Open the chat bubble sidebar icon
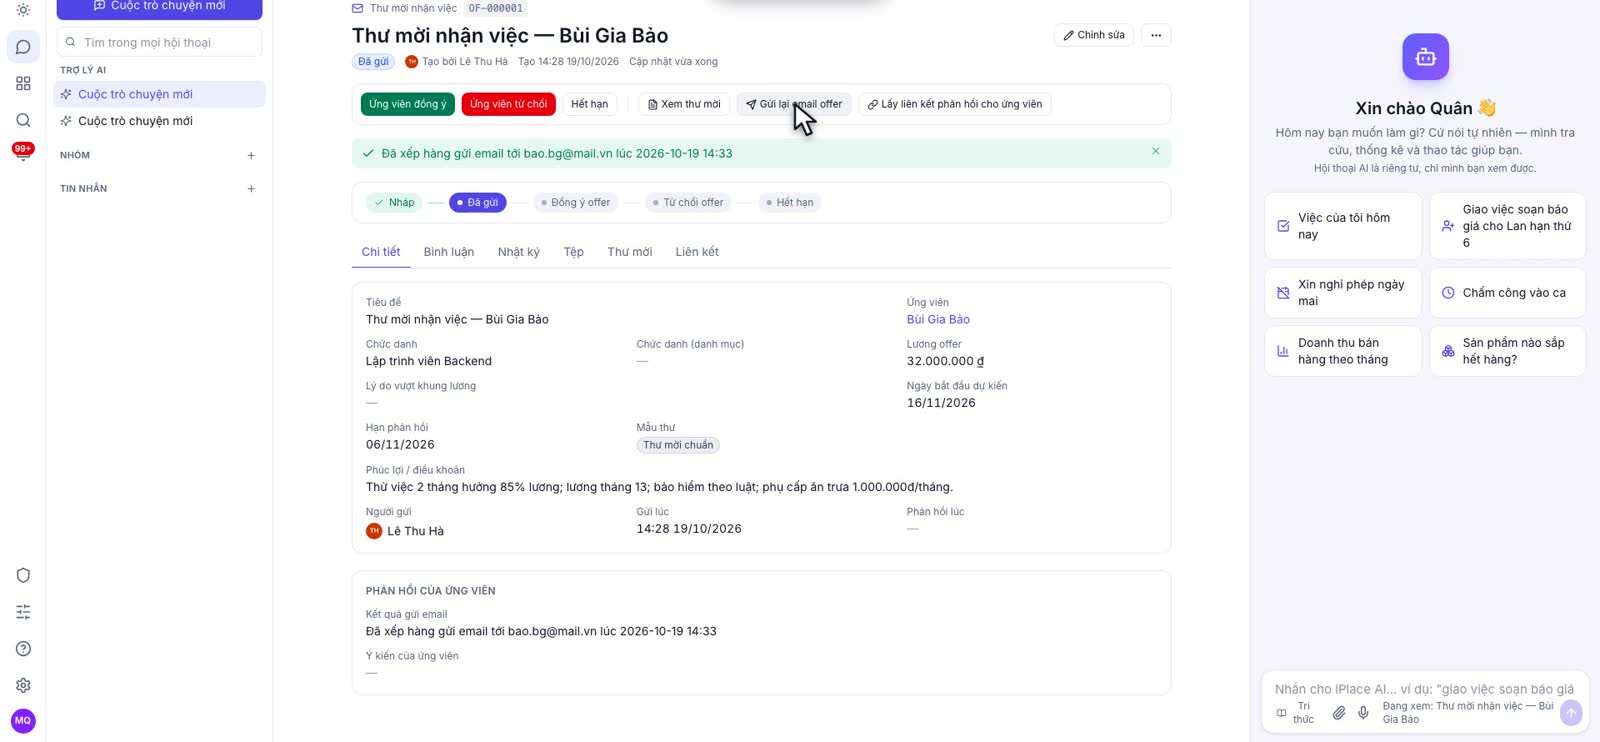 (23, 47)
